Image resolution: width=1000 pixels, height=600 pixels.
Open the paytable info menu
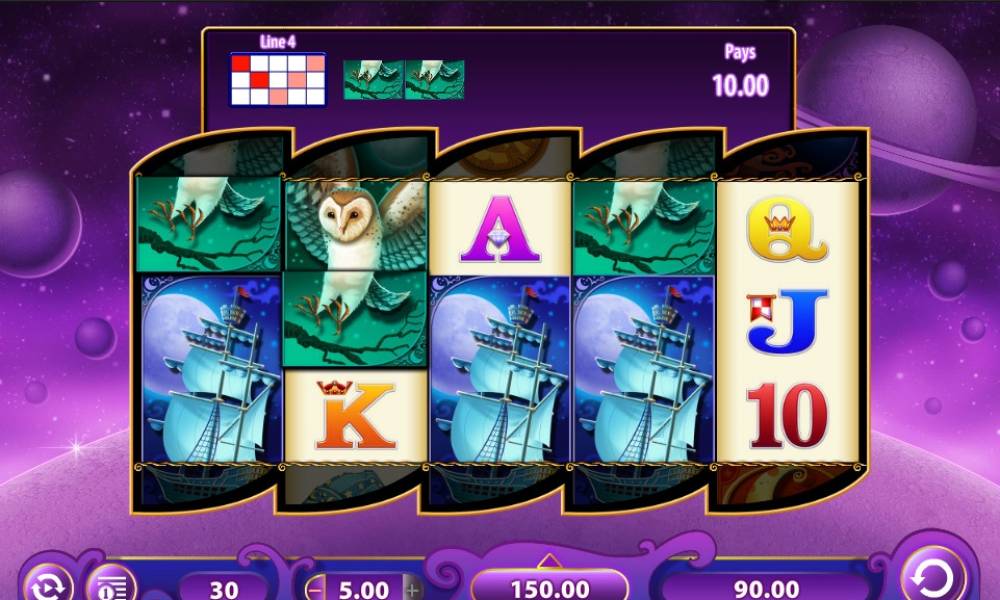click(112, 584)
